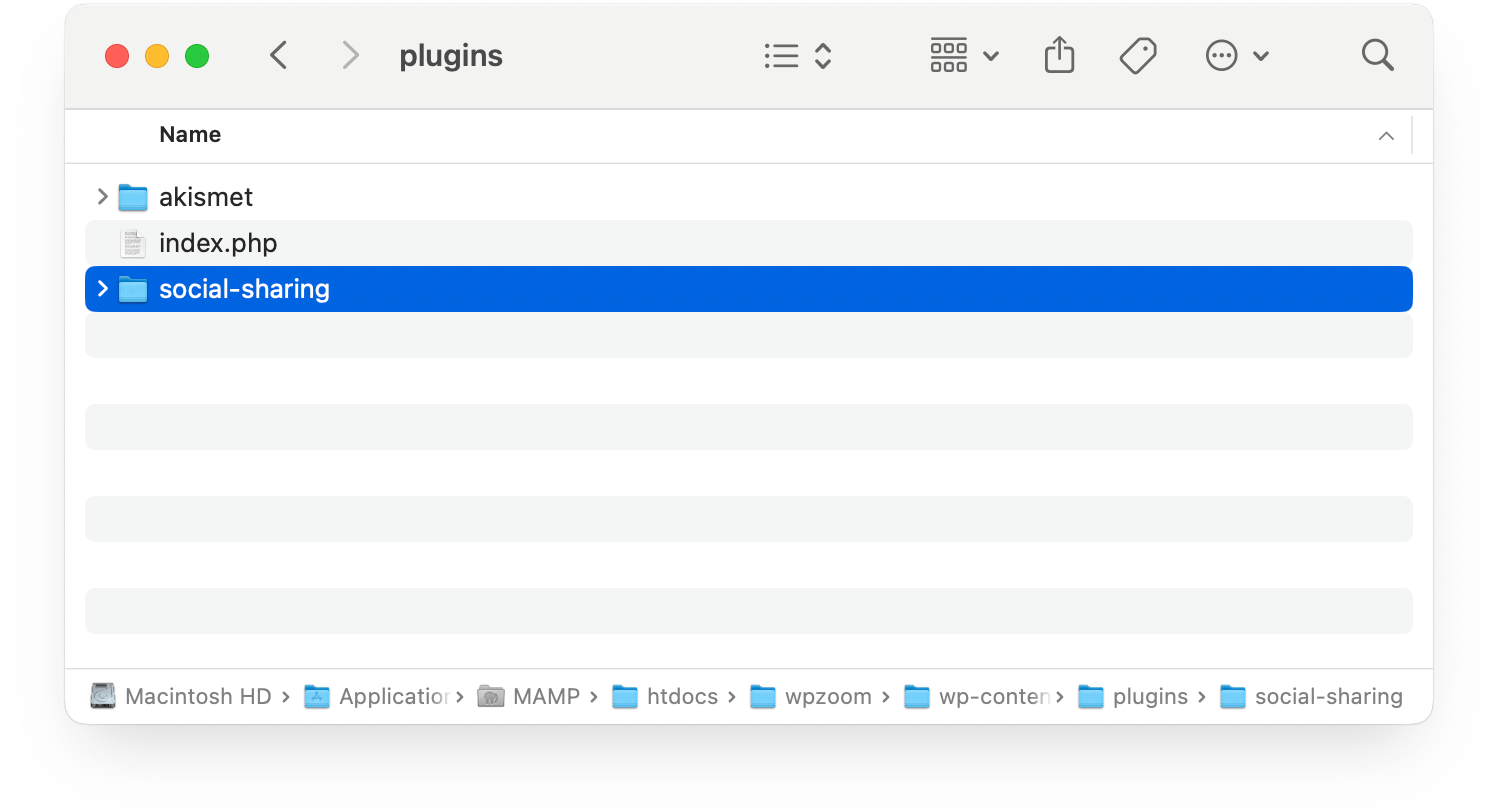Click the yellow minimize traffic light button
This screenshot has height=812, width=1500.
[157, 56]
